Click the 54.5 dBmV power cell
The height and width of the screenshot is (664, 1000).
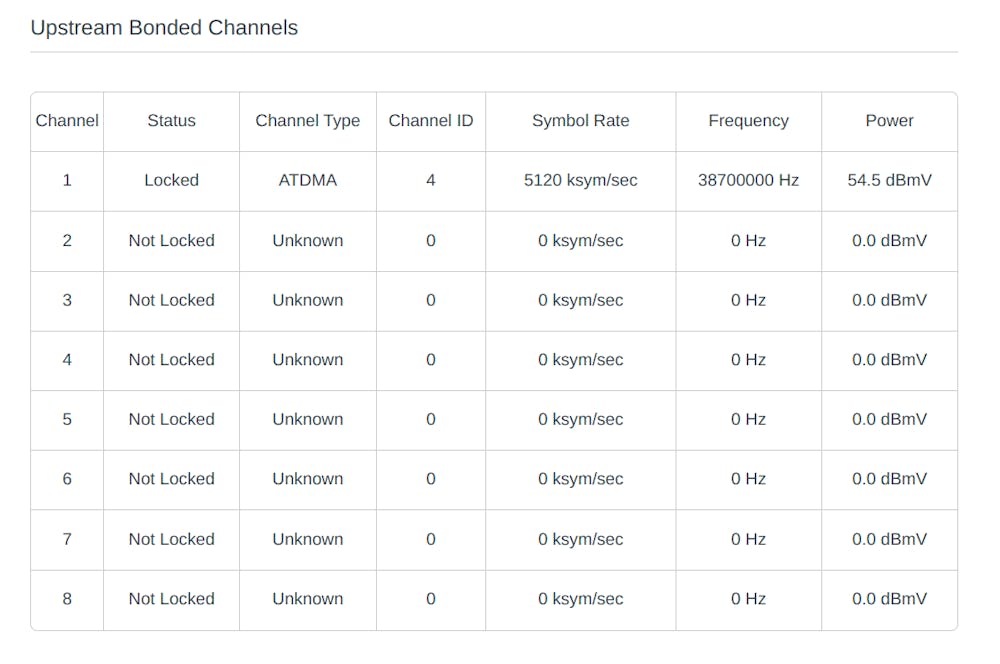[x=889, y=181]
